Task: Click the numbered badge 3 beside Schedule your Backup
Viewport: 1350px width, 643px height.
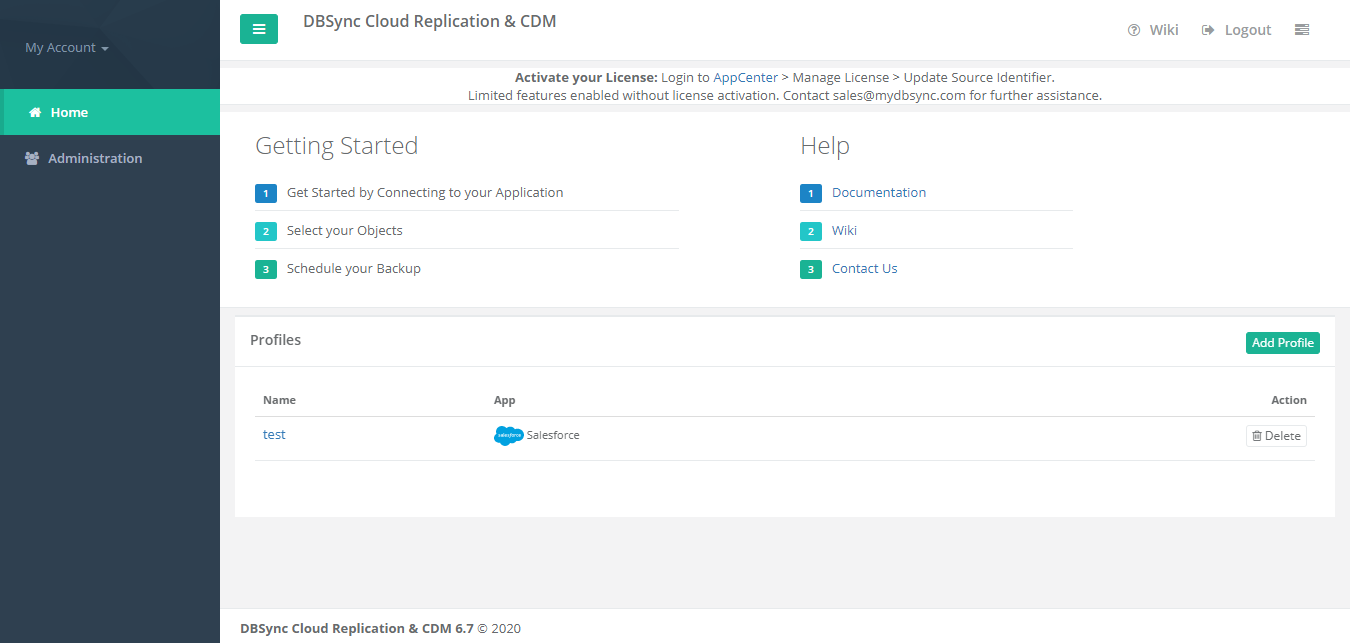Action: point(265,269)
